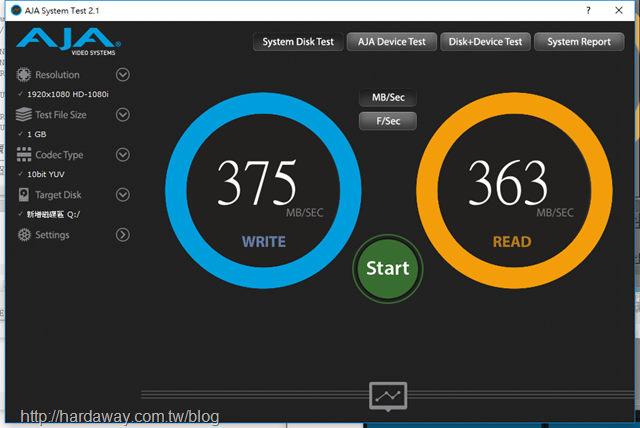Close the AJA System Test window
This screenshot has height=428, width=640.
619,11
